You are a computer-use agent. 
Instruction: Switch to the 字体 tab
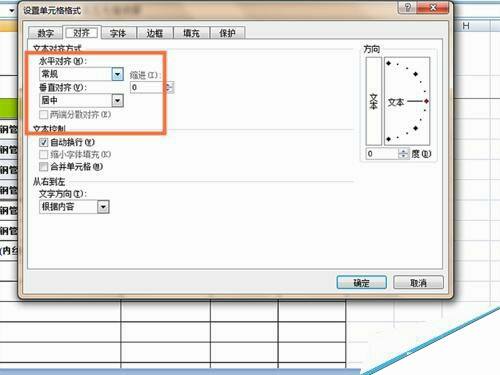(x=118, y=33)
